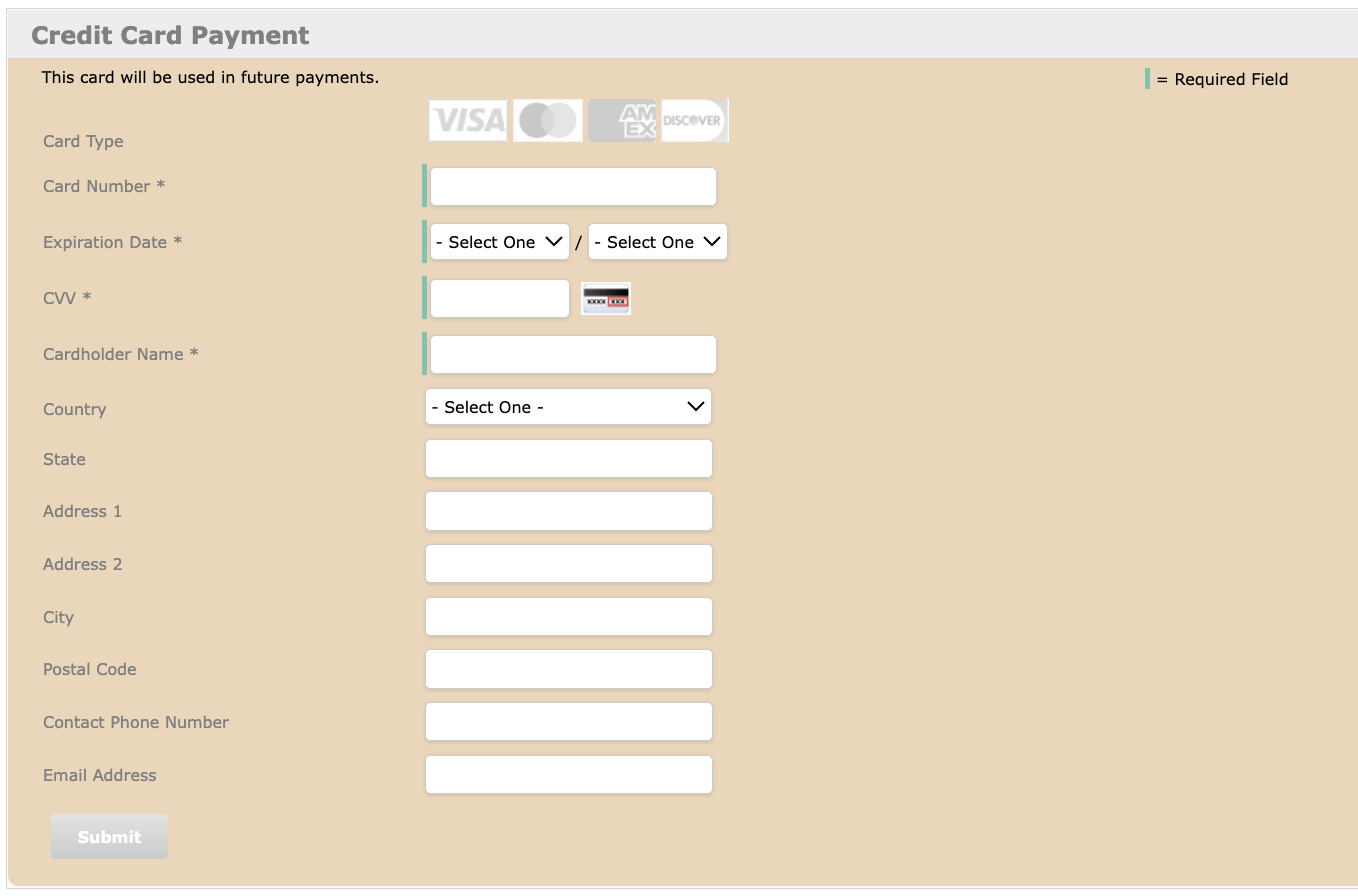1358x896 pixels.
Task: Click the Address 1 input field
Action: (x=568, y=510)
